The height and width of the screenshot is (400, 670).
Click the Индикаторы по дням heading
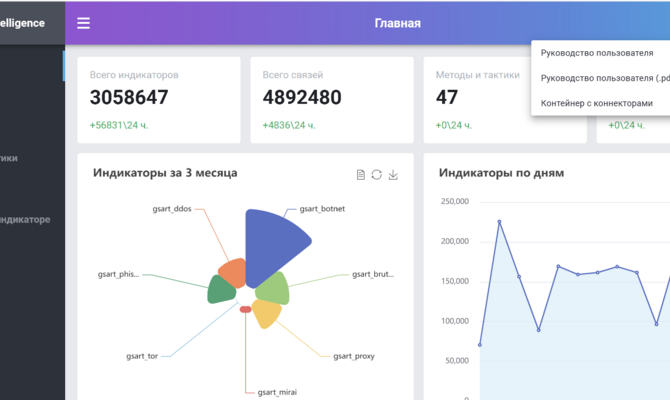point(501,173)
